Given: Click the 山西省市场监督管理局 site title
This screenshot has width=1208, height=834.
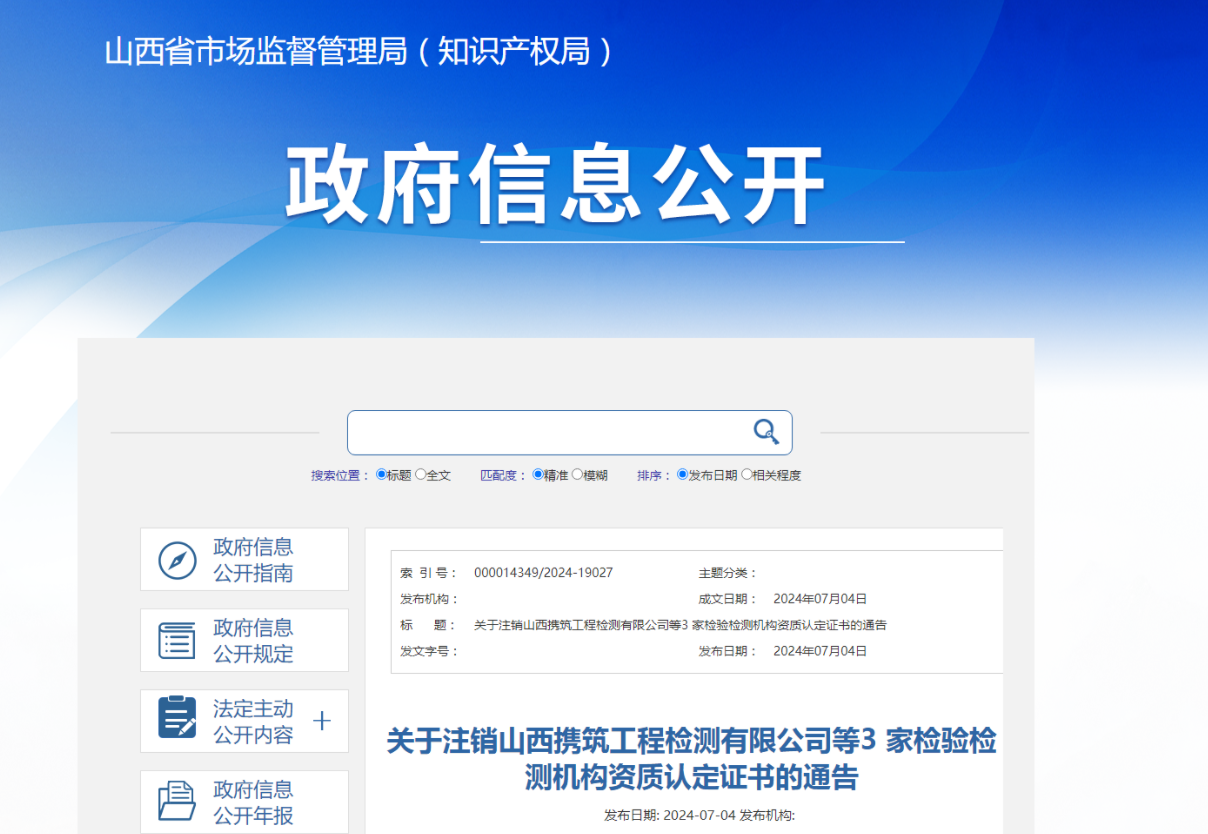Looking at the screenshot, I should tap(359, 52).
